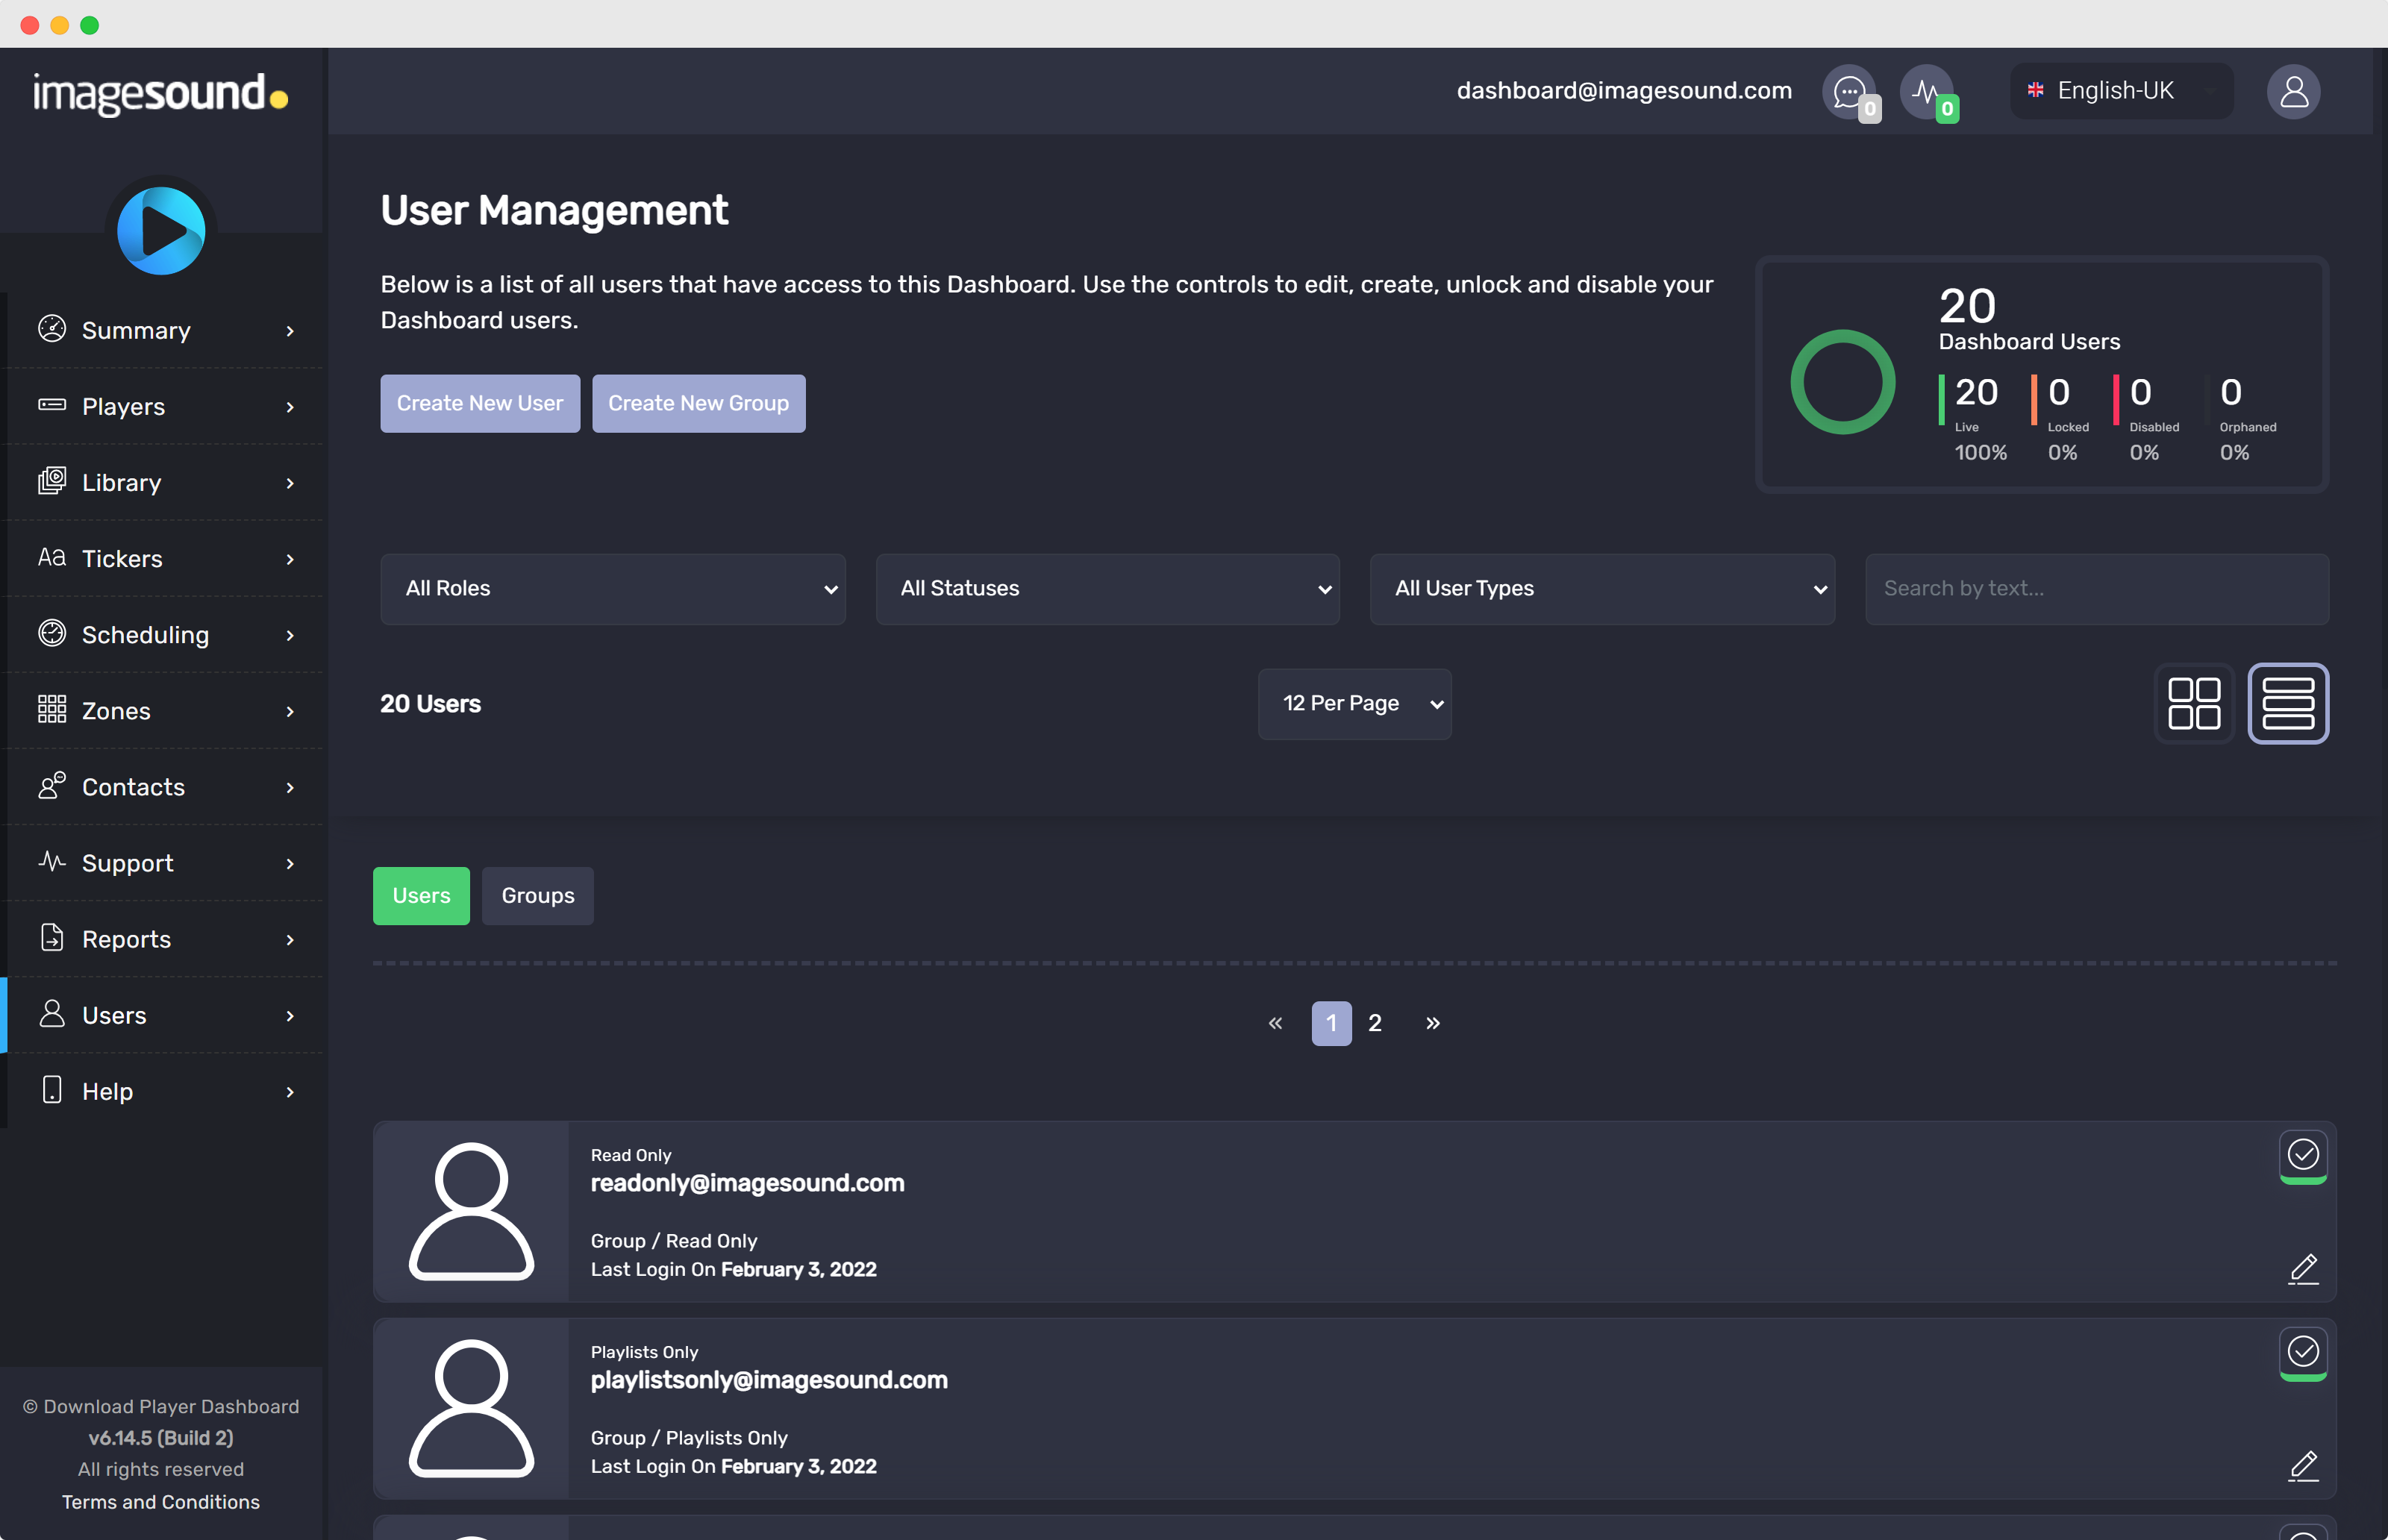2388x1540 pixels.
Task: Go to previous page with double arrow
Action: [1275, 1023]
